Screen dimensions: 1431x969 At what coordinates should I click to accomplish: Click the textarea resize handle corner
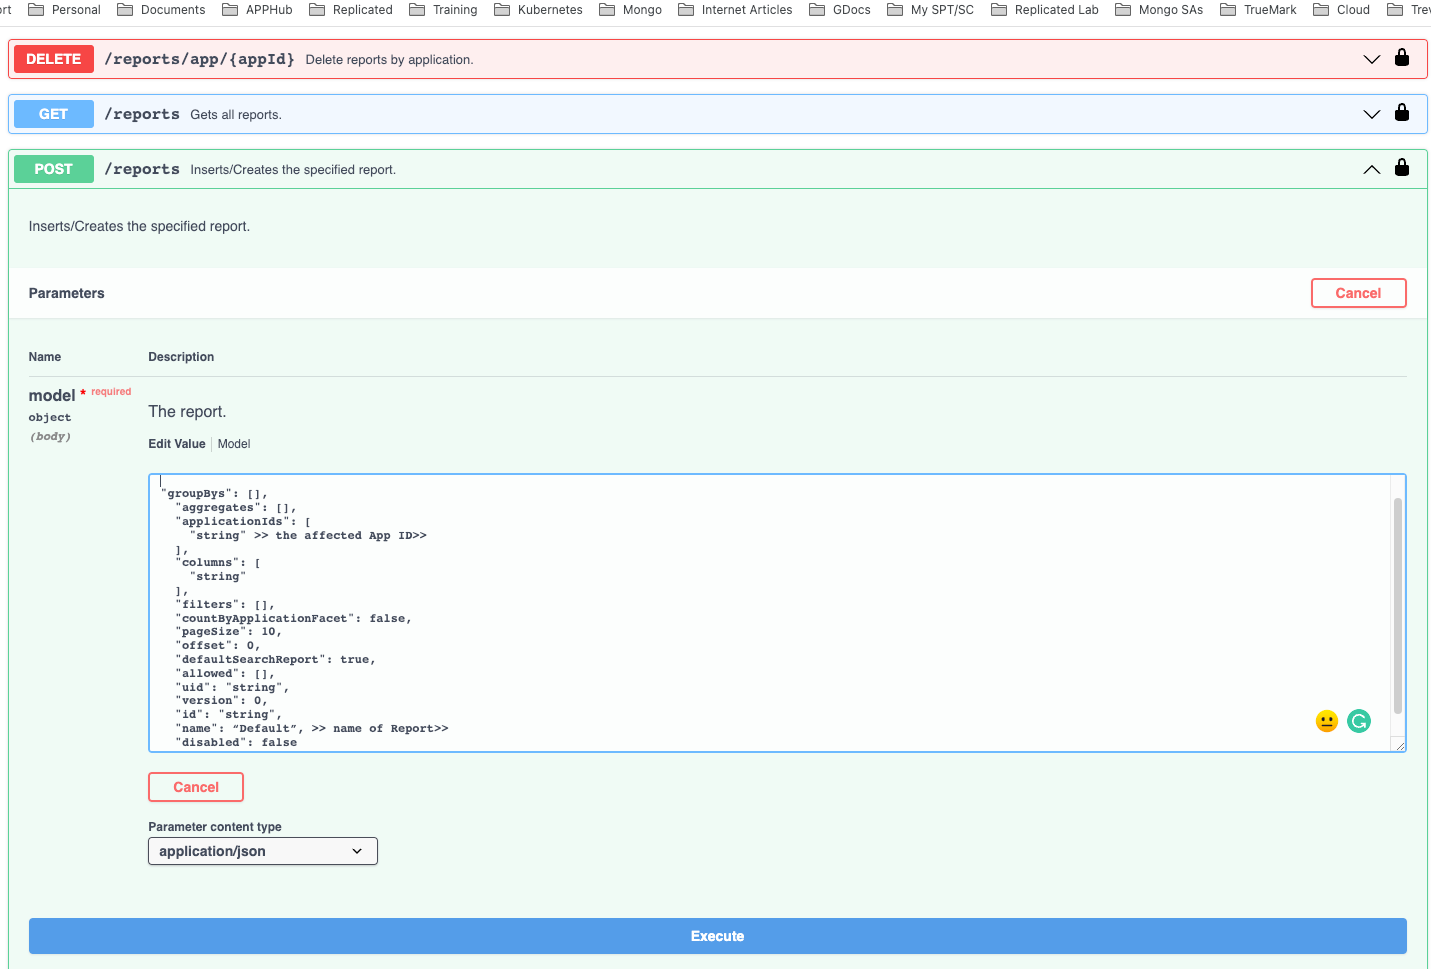(x=1399, y=745)
